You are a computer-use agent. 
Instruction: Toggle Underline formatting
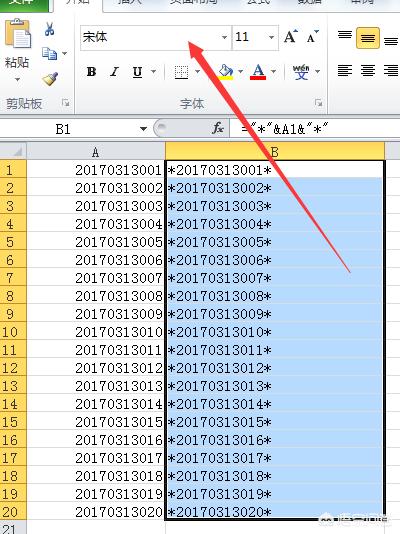[137, 72]
